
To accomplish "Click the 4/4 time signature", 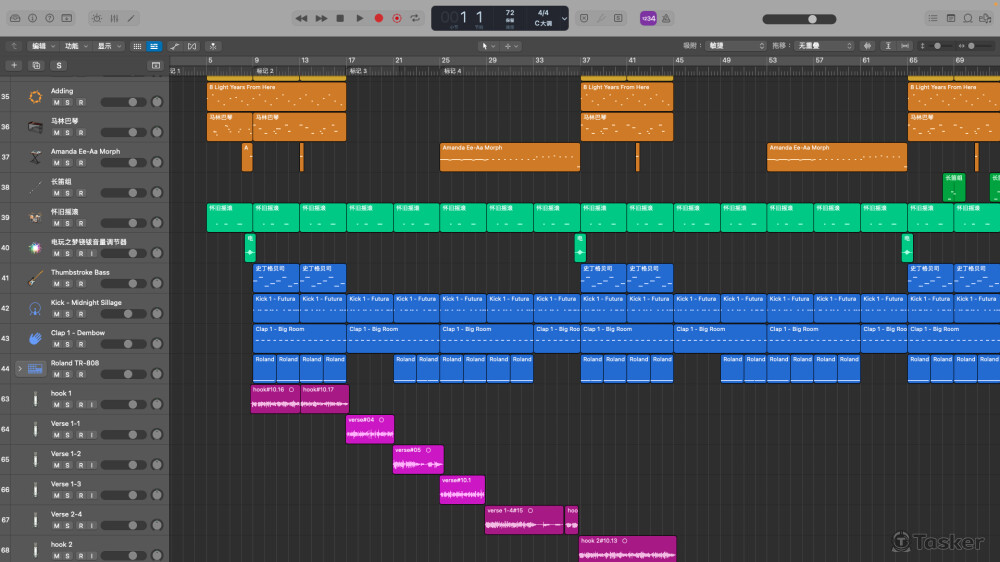I will tap(543, 13).
